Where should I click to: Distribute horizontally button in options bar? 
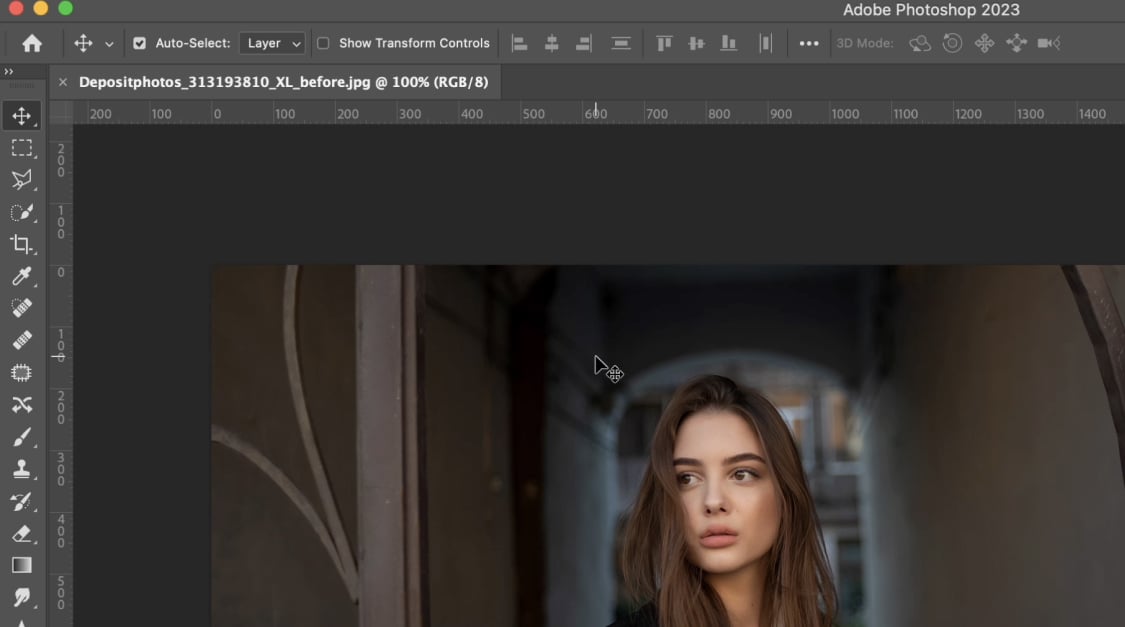pos(766,43)
